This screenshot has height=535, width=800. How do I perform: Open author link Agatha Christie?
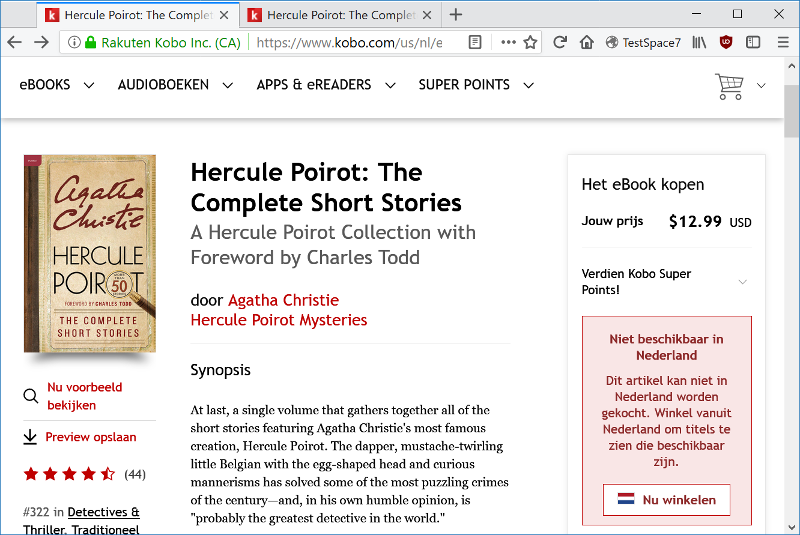click(283, 300)
